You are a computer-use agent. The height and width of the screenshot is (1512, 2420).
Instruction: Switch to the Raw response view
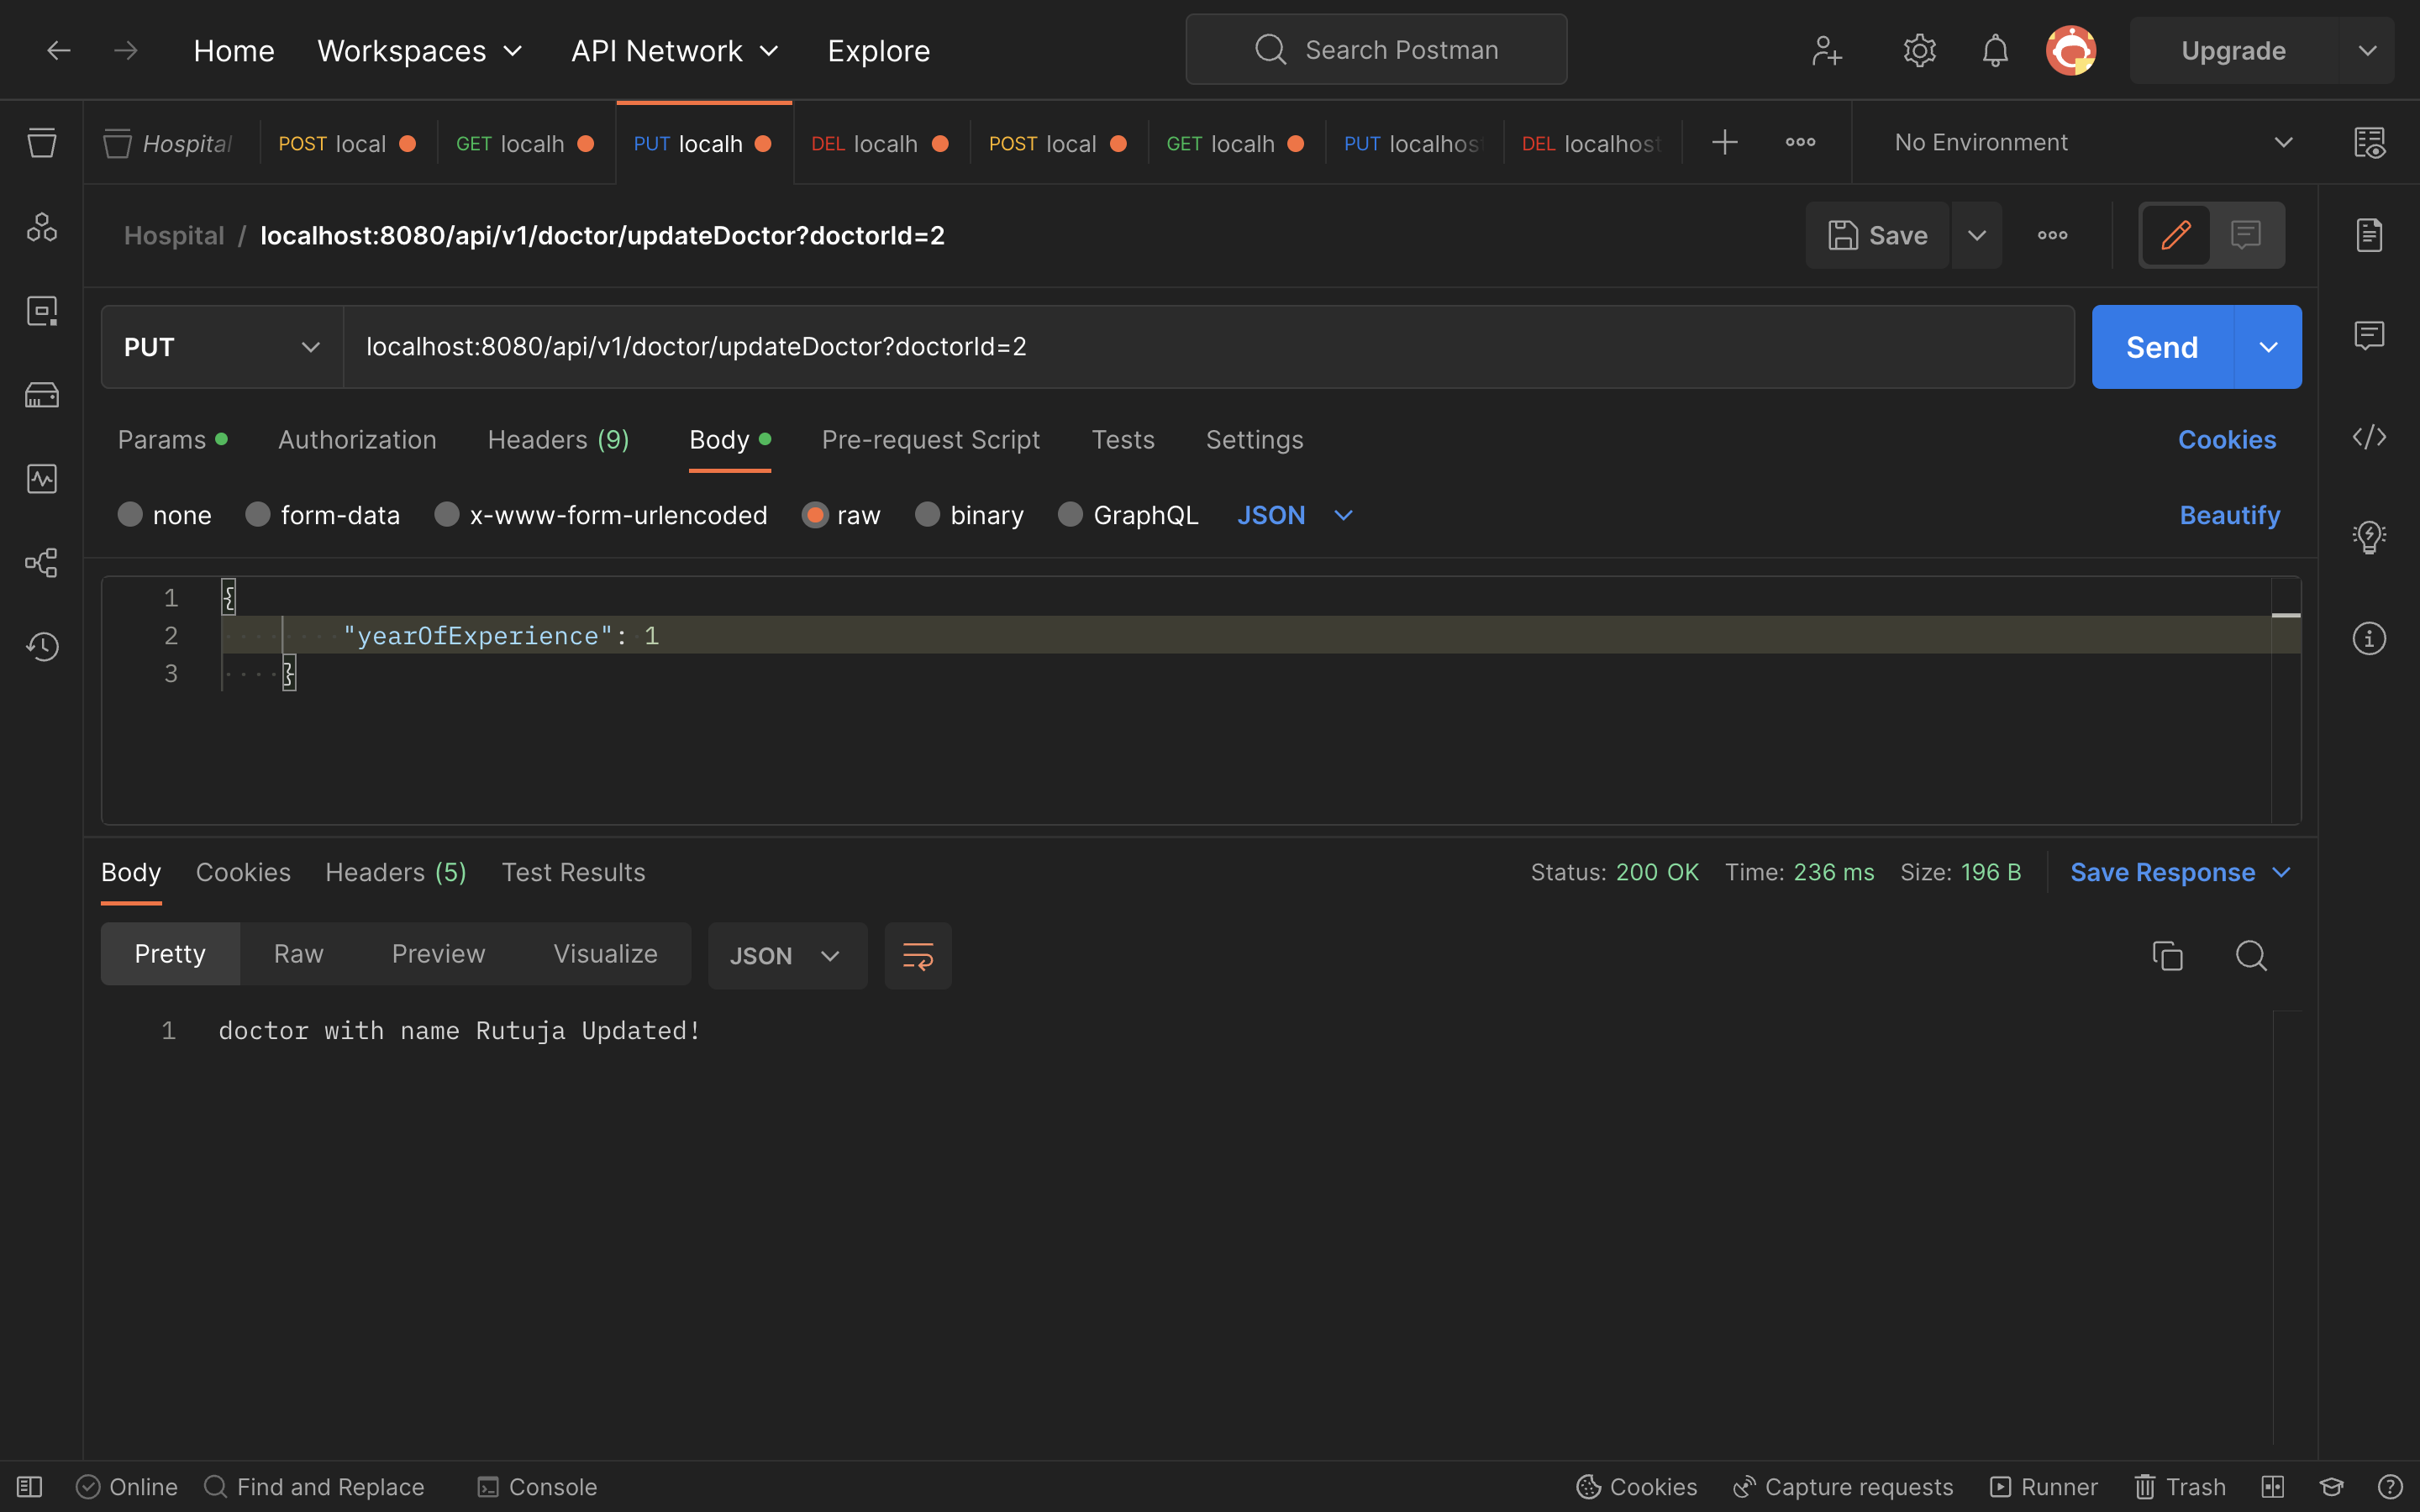298,954
